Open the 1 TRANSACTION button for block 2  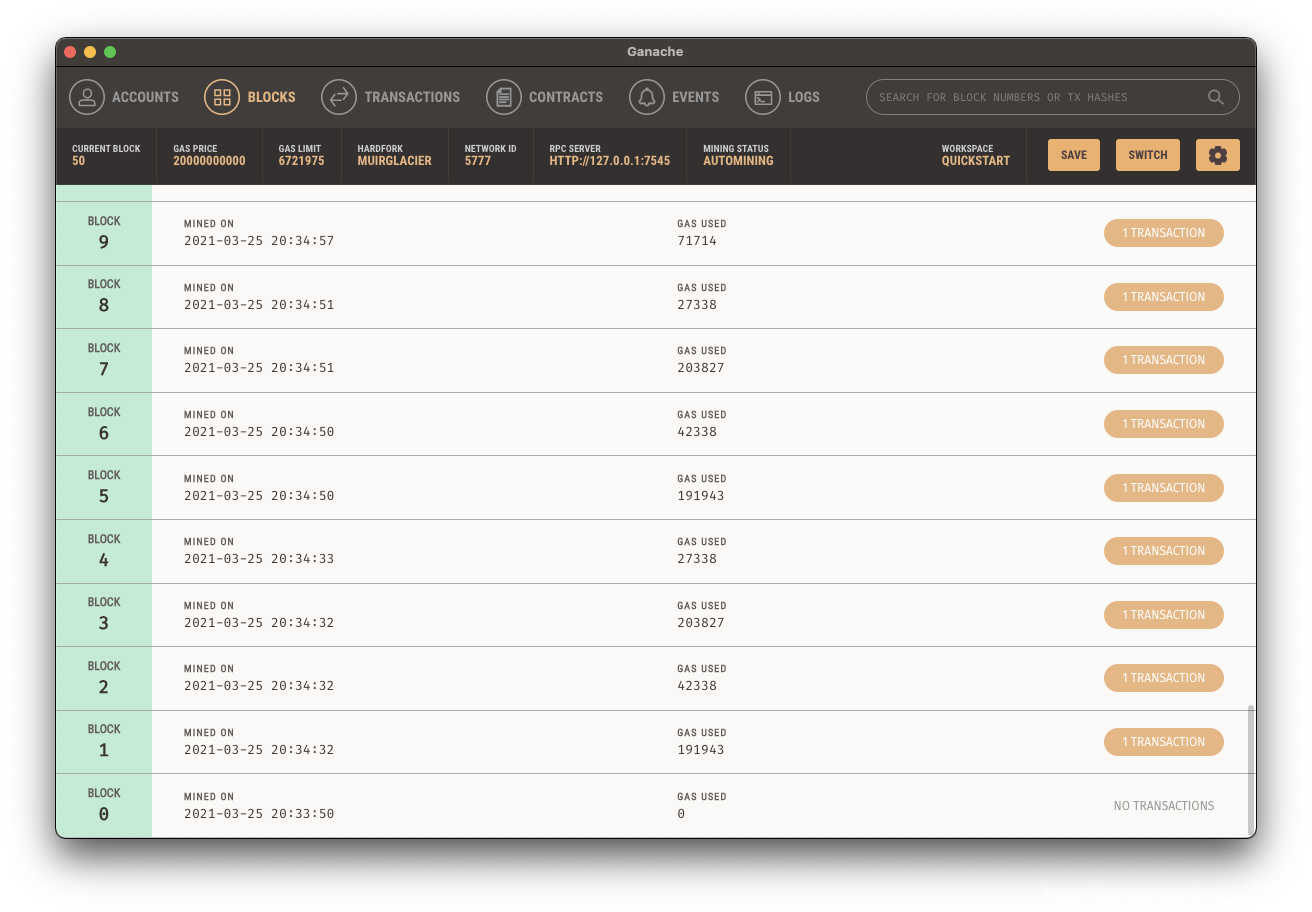coord(1164,678)
